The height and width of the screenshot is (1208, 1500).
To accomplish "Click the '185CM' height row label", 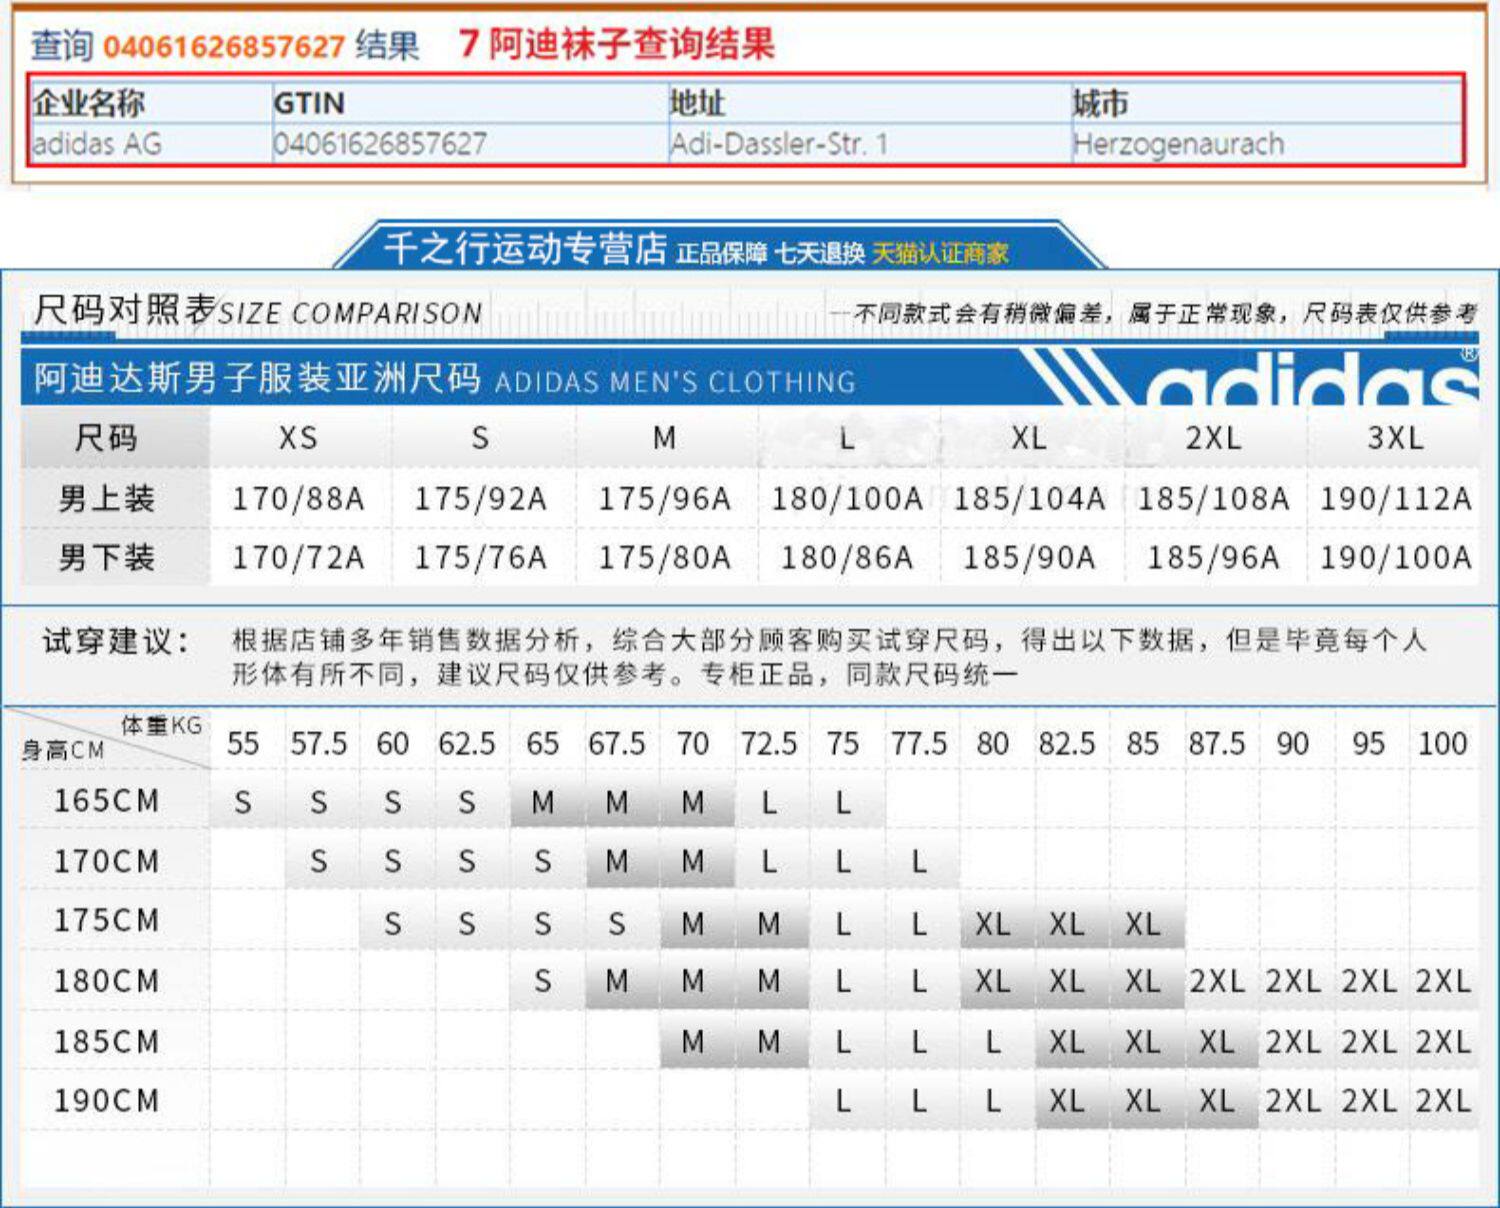I will coord(107,1042).
